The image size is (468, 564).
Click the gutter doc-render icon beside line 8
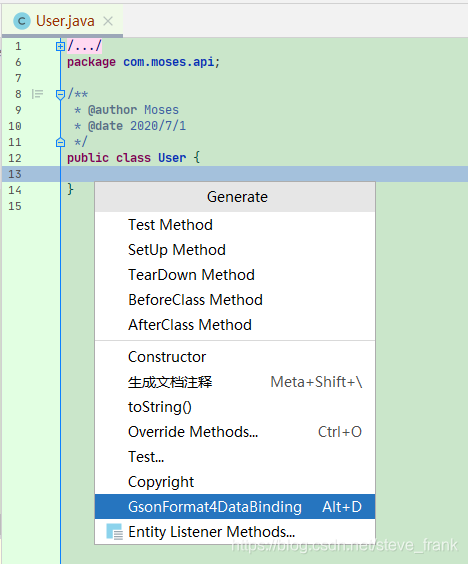point(37,94)
